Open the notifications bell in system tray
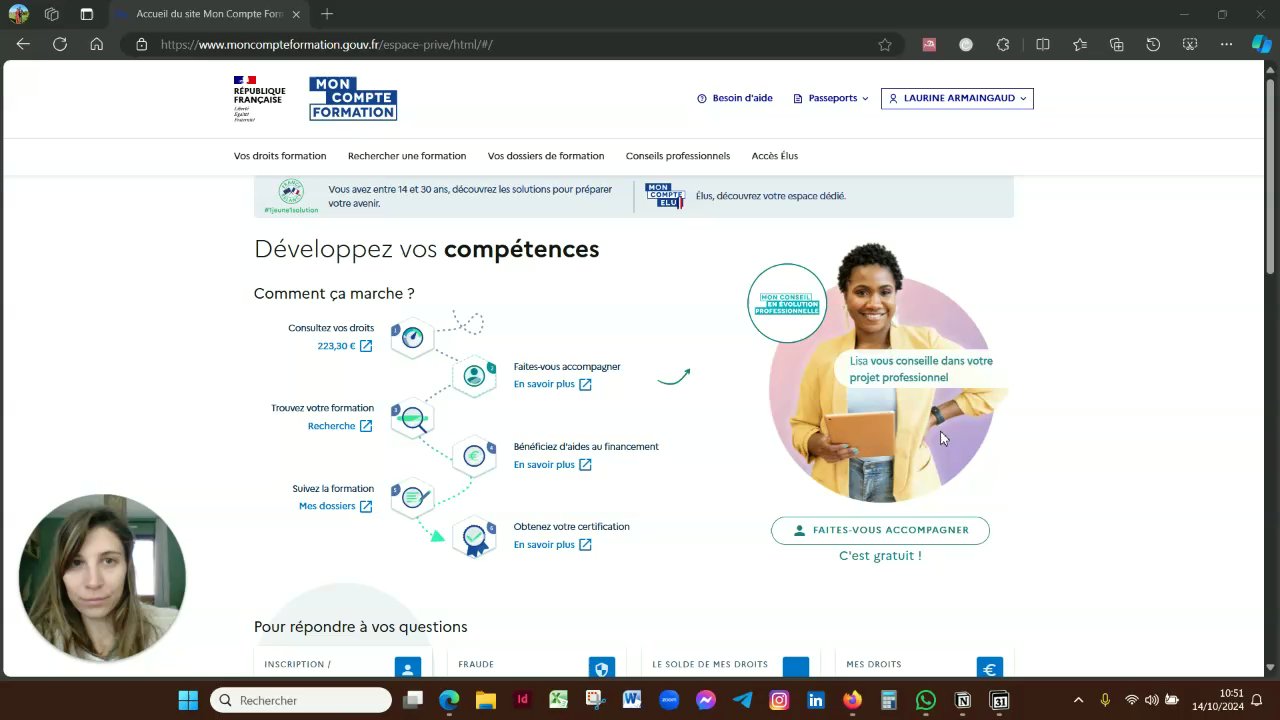This screenshot has width=1280, height=720. (1257, 700)
